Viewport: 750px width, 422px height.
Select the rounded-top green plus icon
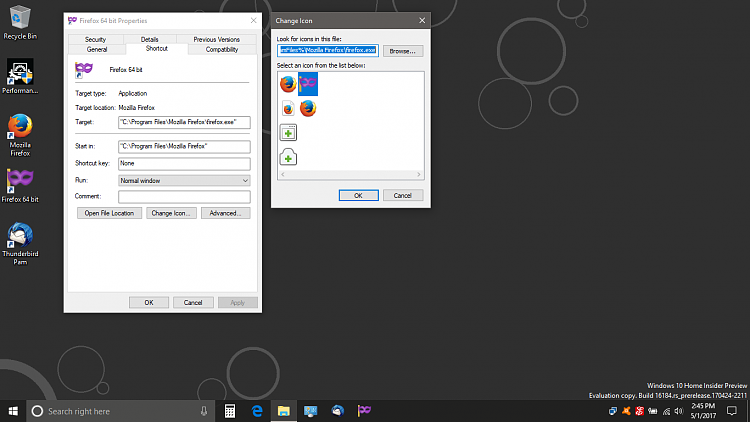(x=288, y=157)
